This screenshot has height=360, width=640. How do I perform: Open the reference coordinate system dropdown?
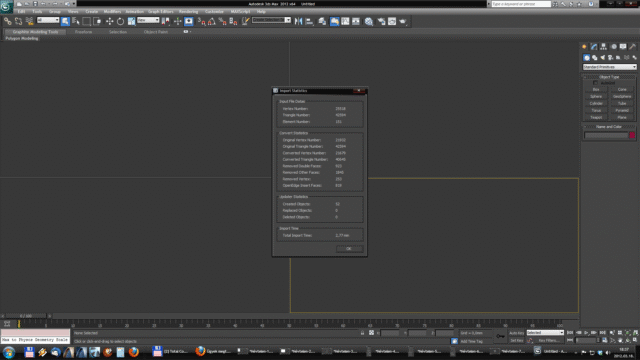click(x=148, y=20)
